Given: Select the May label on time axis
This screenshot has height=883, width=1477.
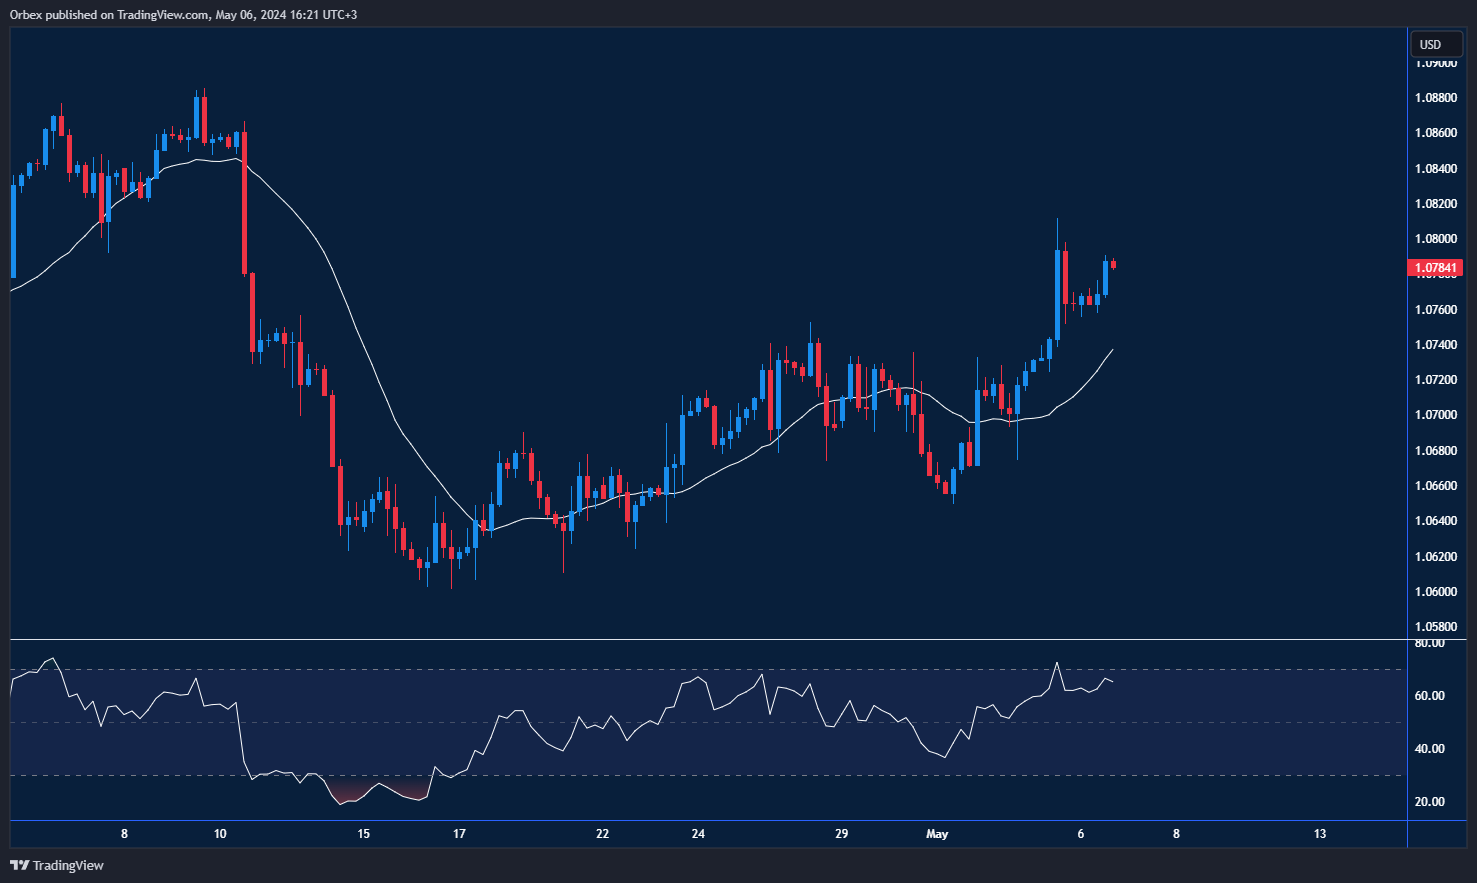Looking at the screenshot, I should point(937,834).
